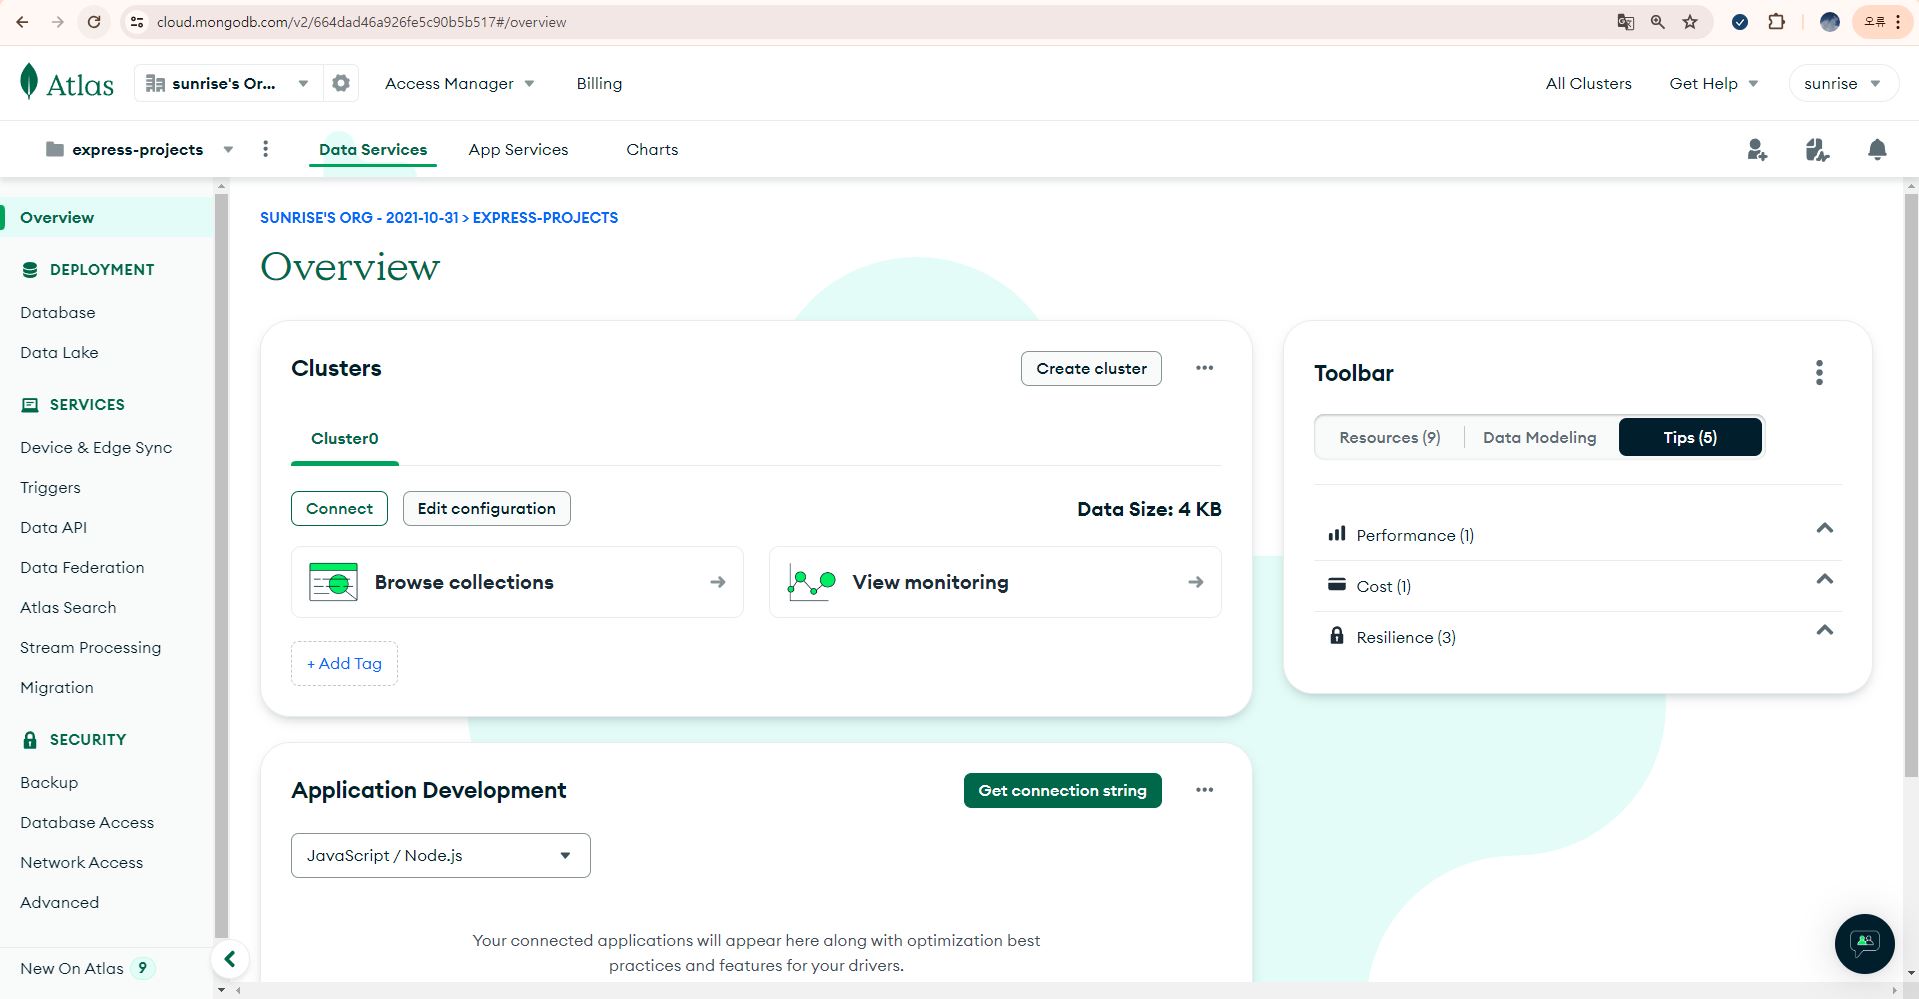Open Database Access in the sidebar
The height and width of the screenshot is (999, 1919).
coord(87,823)
